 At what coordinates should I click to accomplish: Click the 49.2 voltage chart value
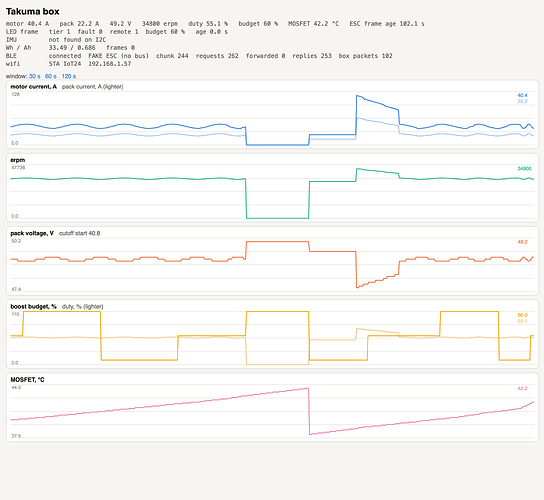click(522, 242)
